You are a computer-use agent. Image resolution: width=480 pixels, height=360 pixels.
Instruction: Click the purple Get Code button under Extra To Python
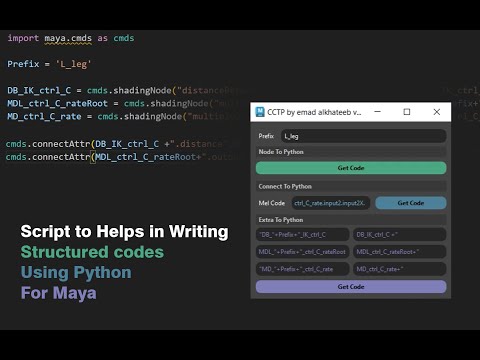(x=351, y=287)
